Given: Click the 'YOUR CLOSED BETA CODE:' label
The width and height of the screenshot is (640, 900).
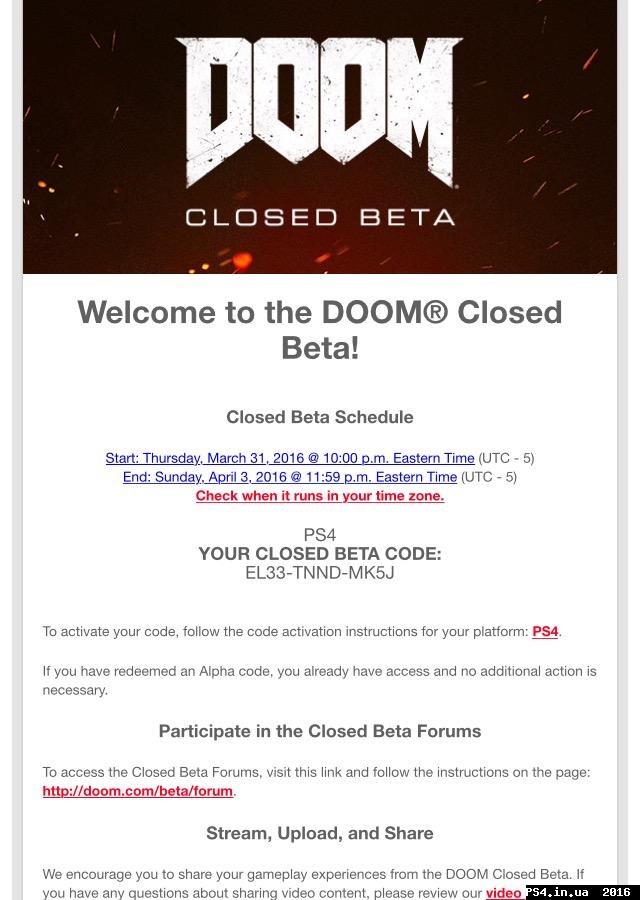Looking at the screenshot, I should [320, 554].
